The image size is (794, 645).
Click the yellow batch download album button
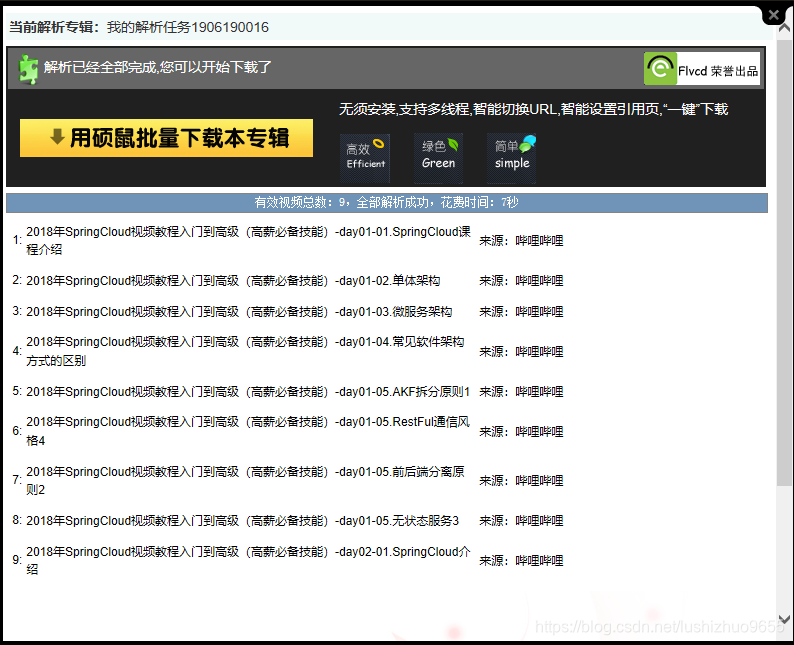coord(166,138)
